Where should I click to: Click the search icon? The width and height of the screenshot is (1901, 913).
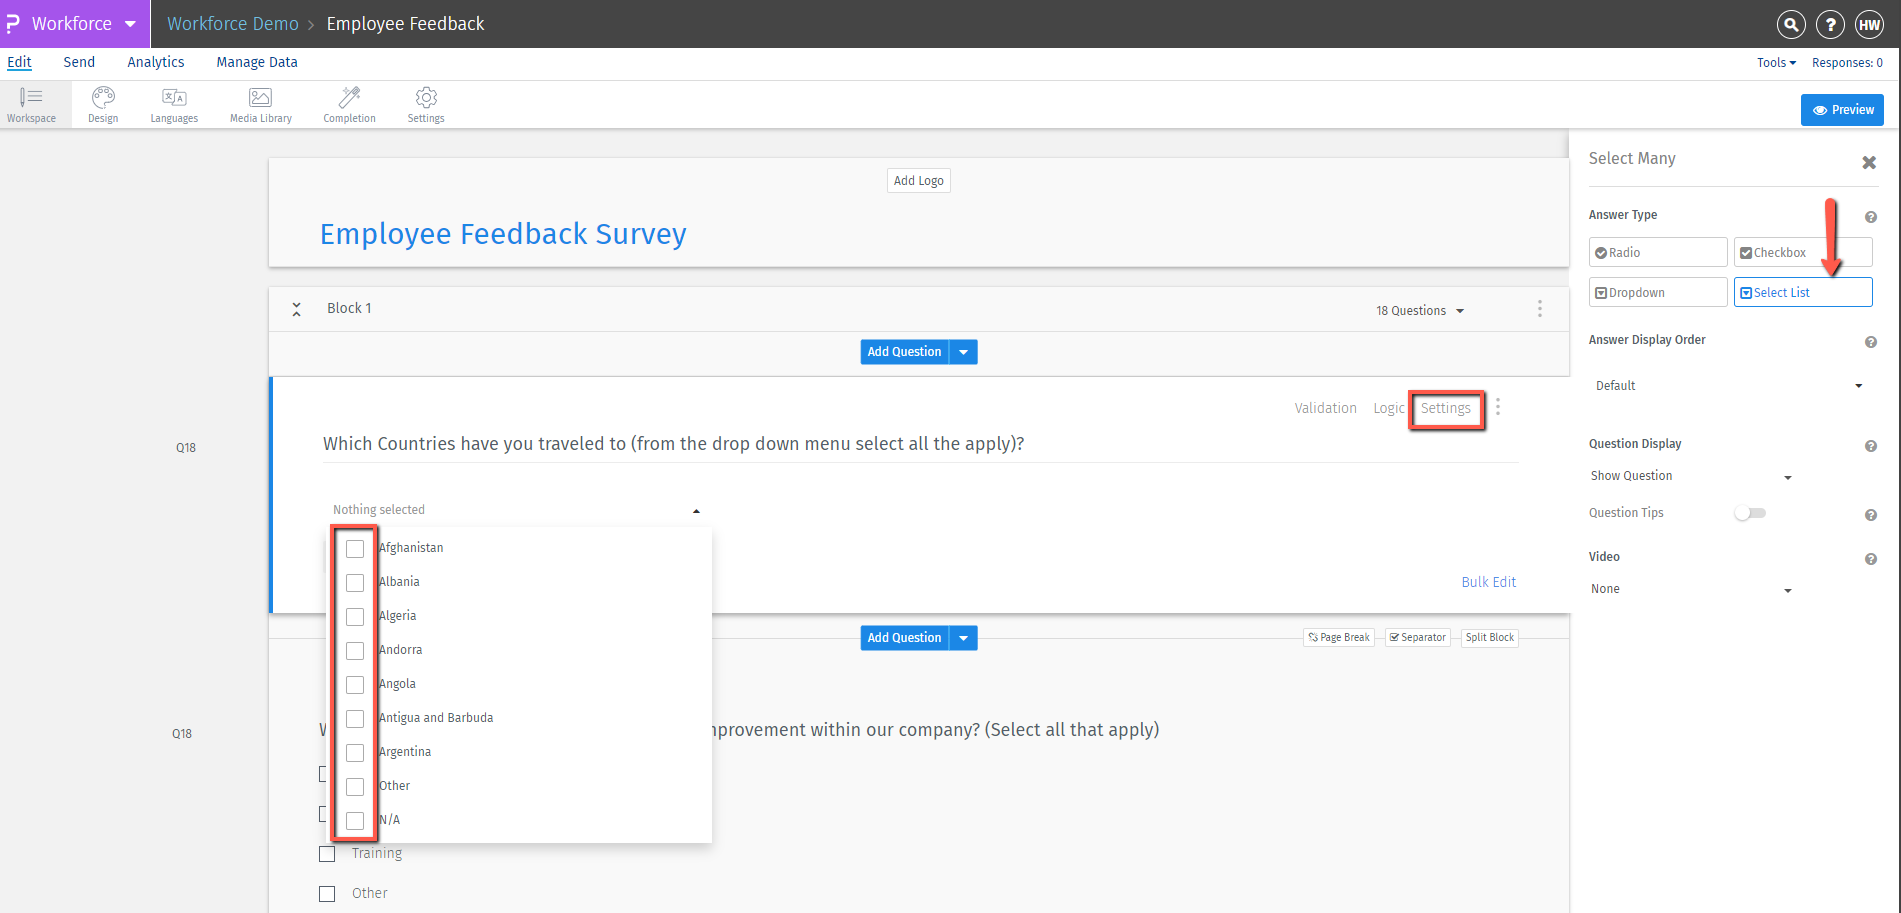click(1790, 24)
